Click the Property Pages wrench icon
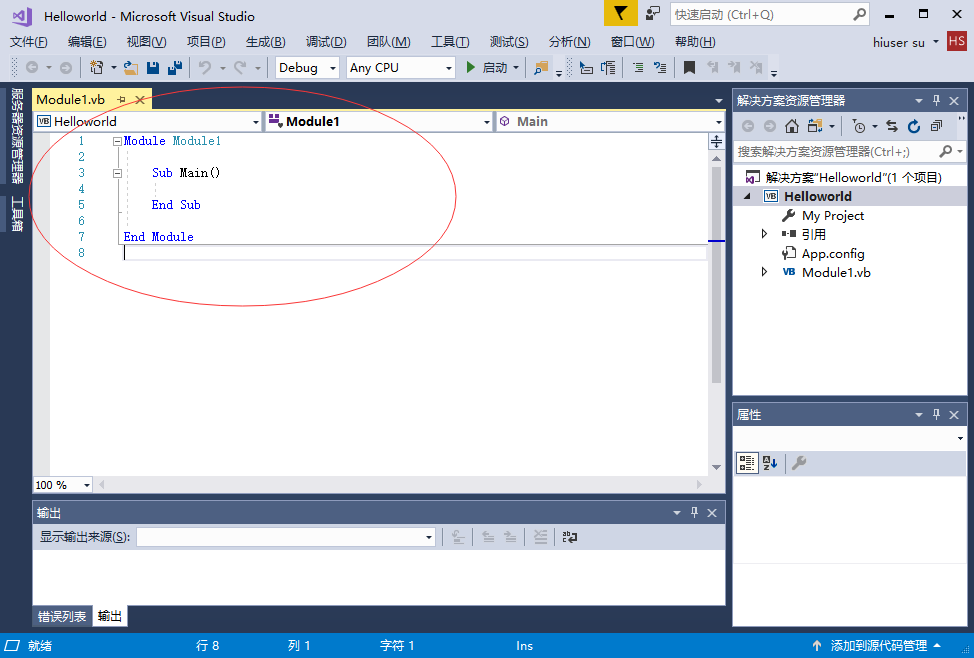 coord(799,463)
